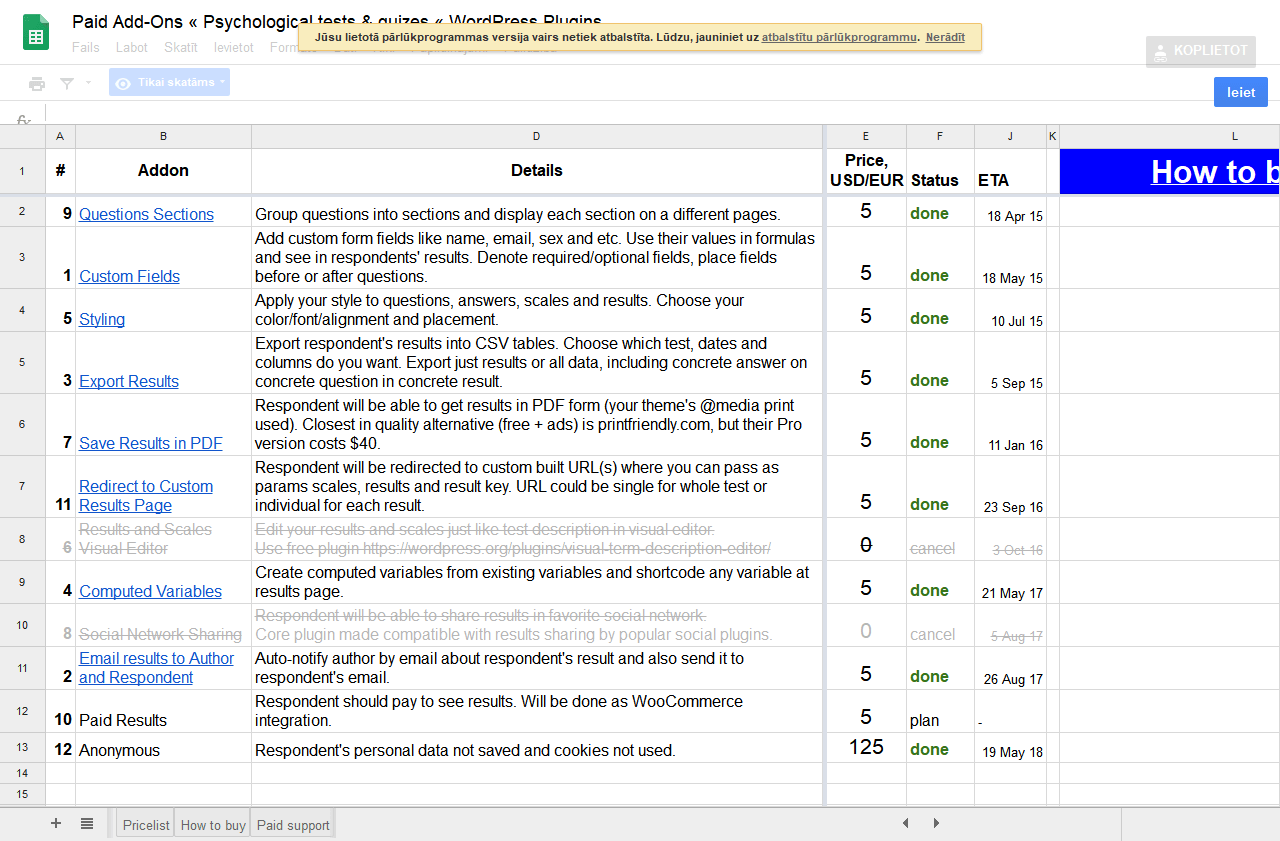1280x841 pixels.
Task: Open the all sheets list icon
Action: point(87,823)
